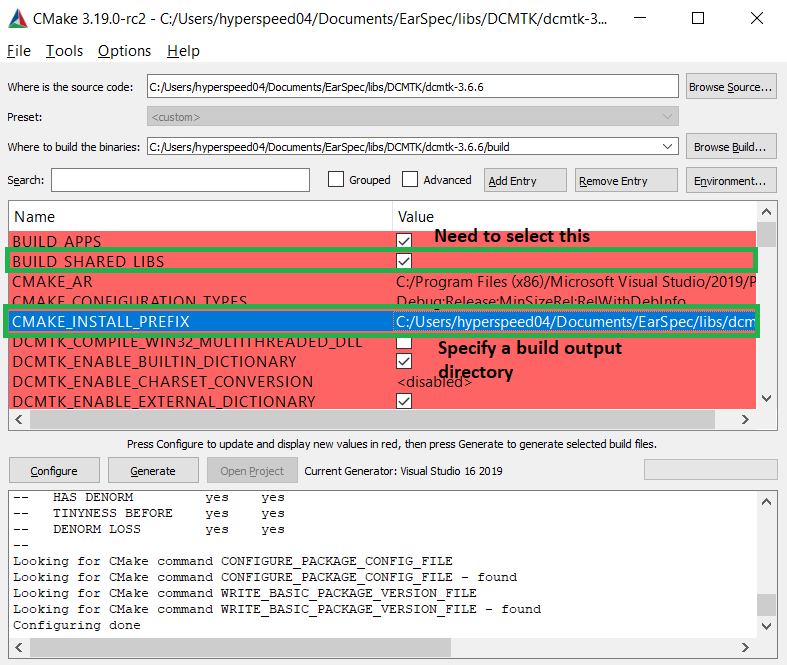Click output log scroll left arrow
787x665 pixels.
coord(19,647)
